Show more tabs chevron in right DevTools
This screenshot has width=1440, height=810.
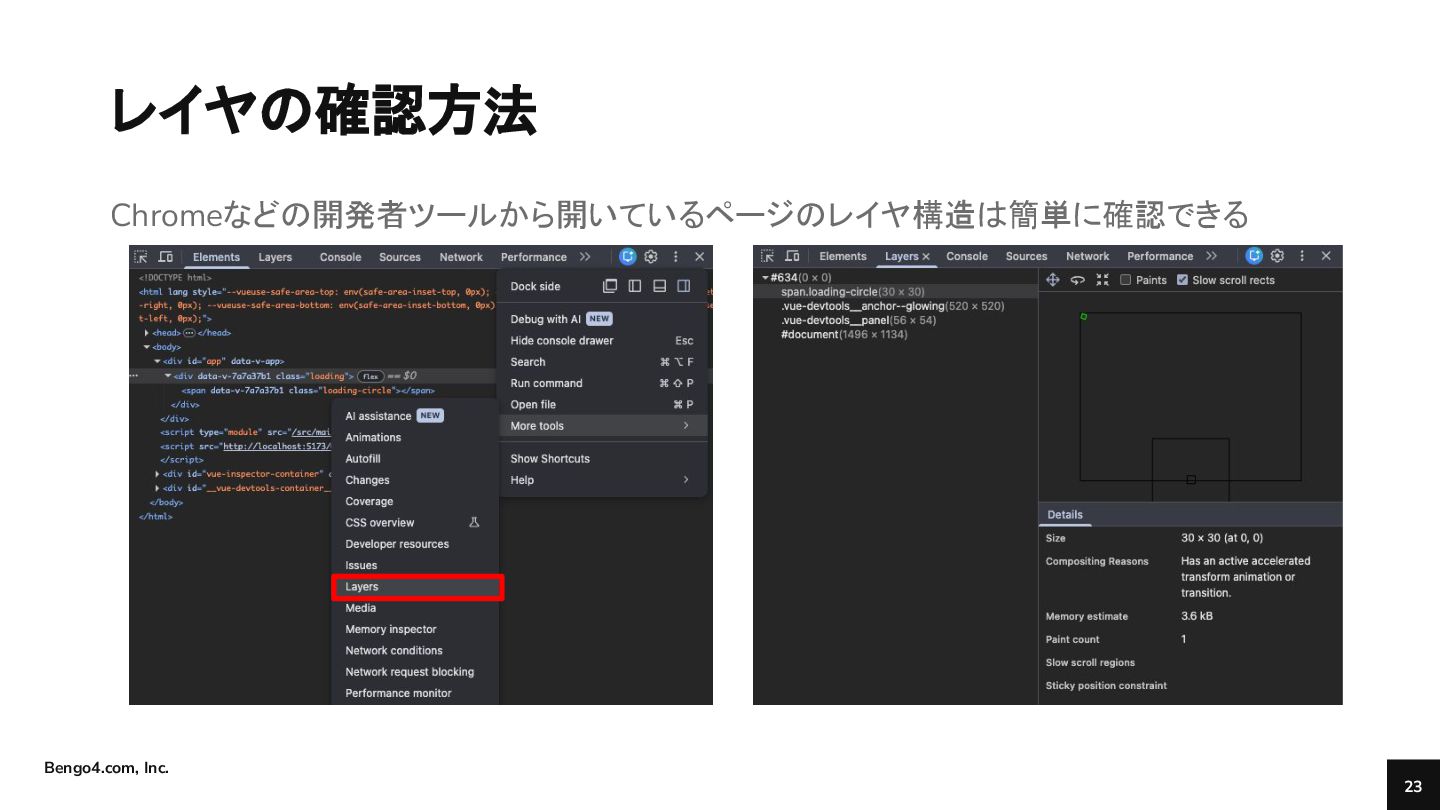(1211, 256)
